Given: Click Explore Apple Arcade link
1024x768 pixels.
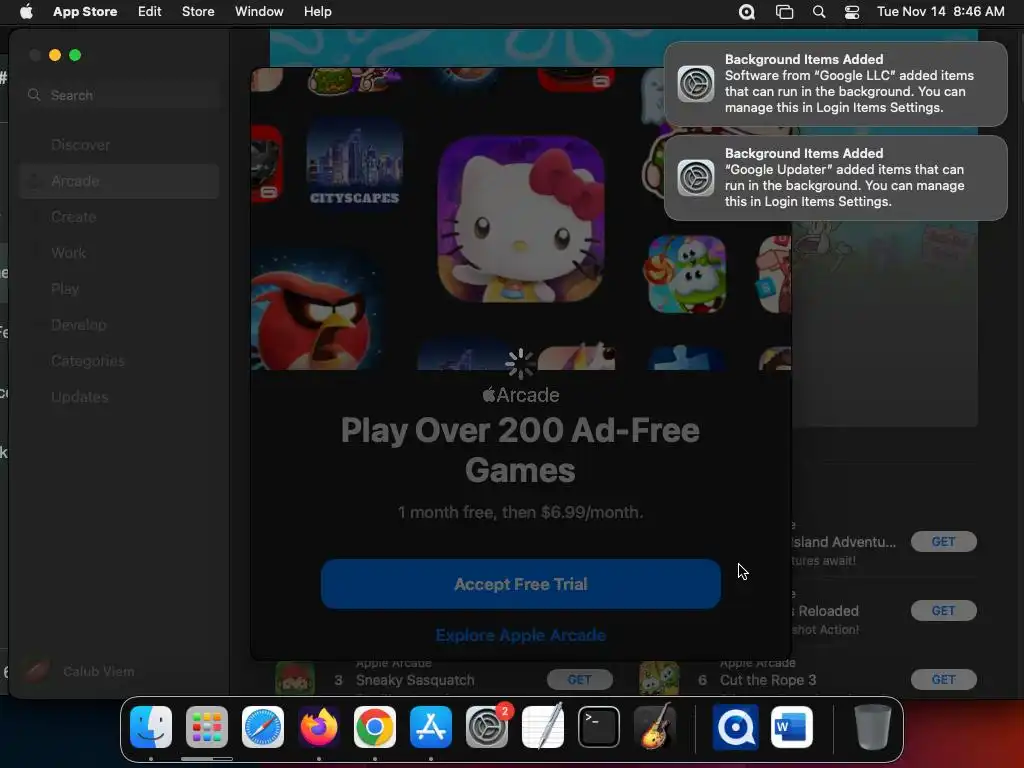Looking at the screenshot, I should click(520, 635).
